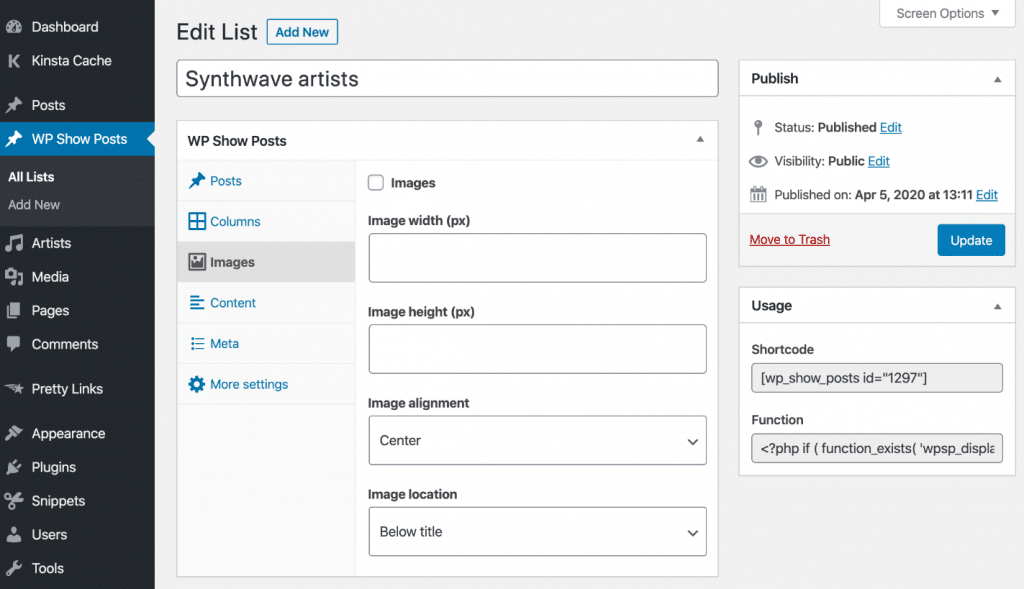Edit the Public visibility
This screenshot has width=1024, height=589.
click(878, 161)
